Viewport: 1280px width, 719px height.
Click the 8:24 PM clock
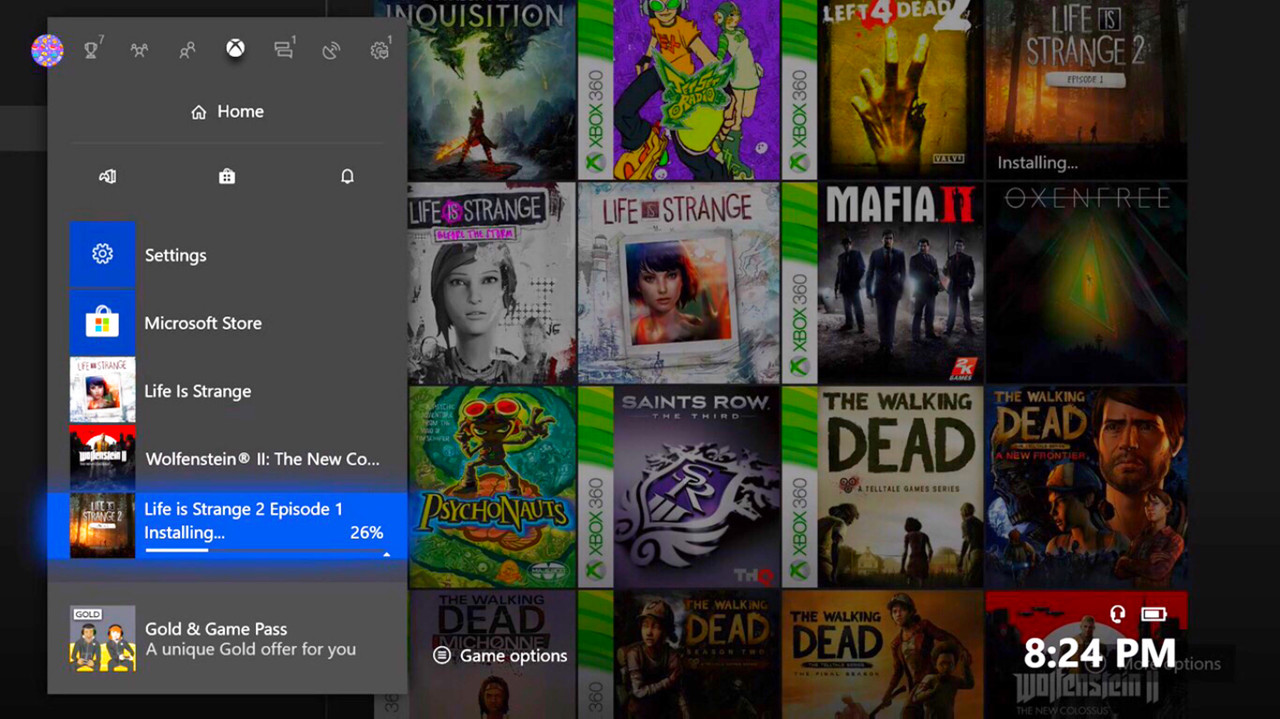(1100, 654)
